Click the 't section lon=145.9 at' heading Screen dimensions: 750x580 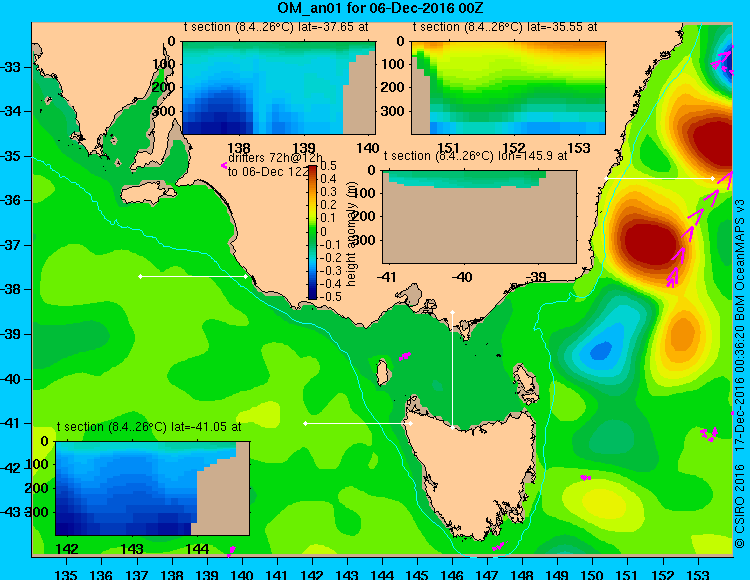pos(475,156)
